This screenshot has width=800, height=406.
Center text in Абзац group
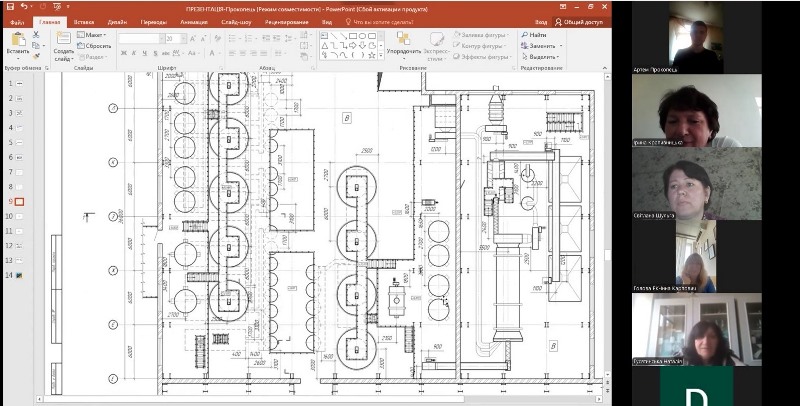(242, 53)
